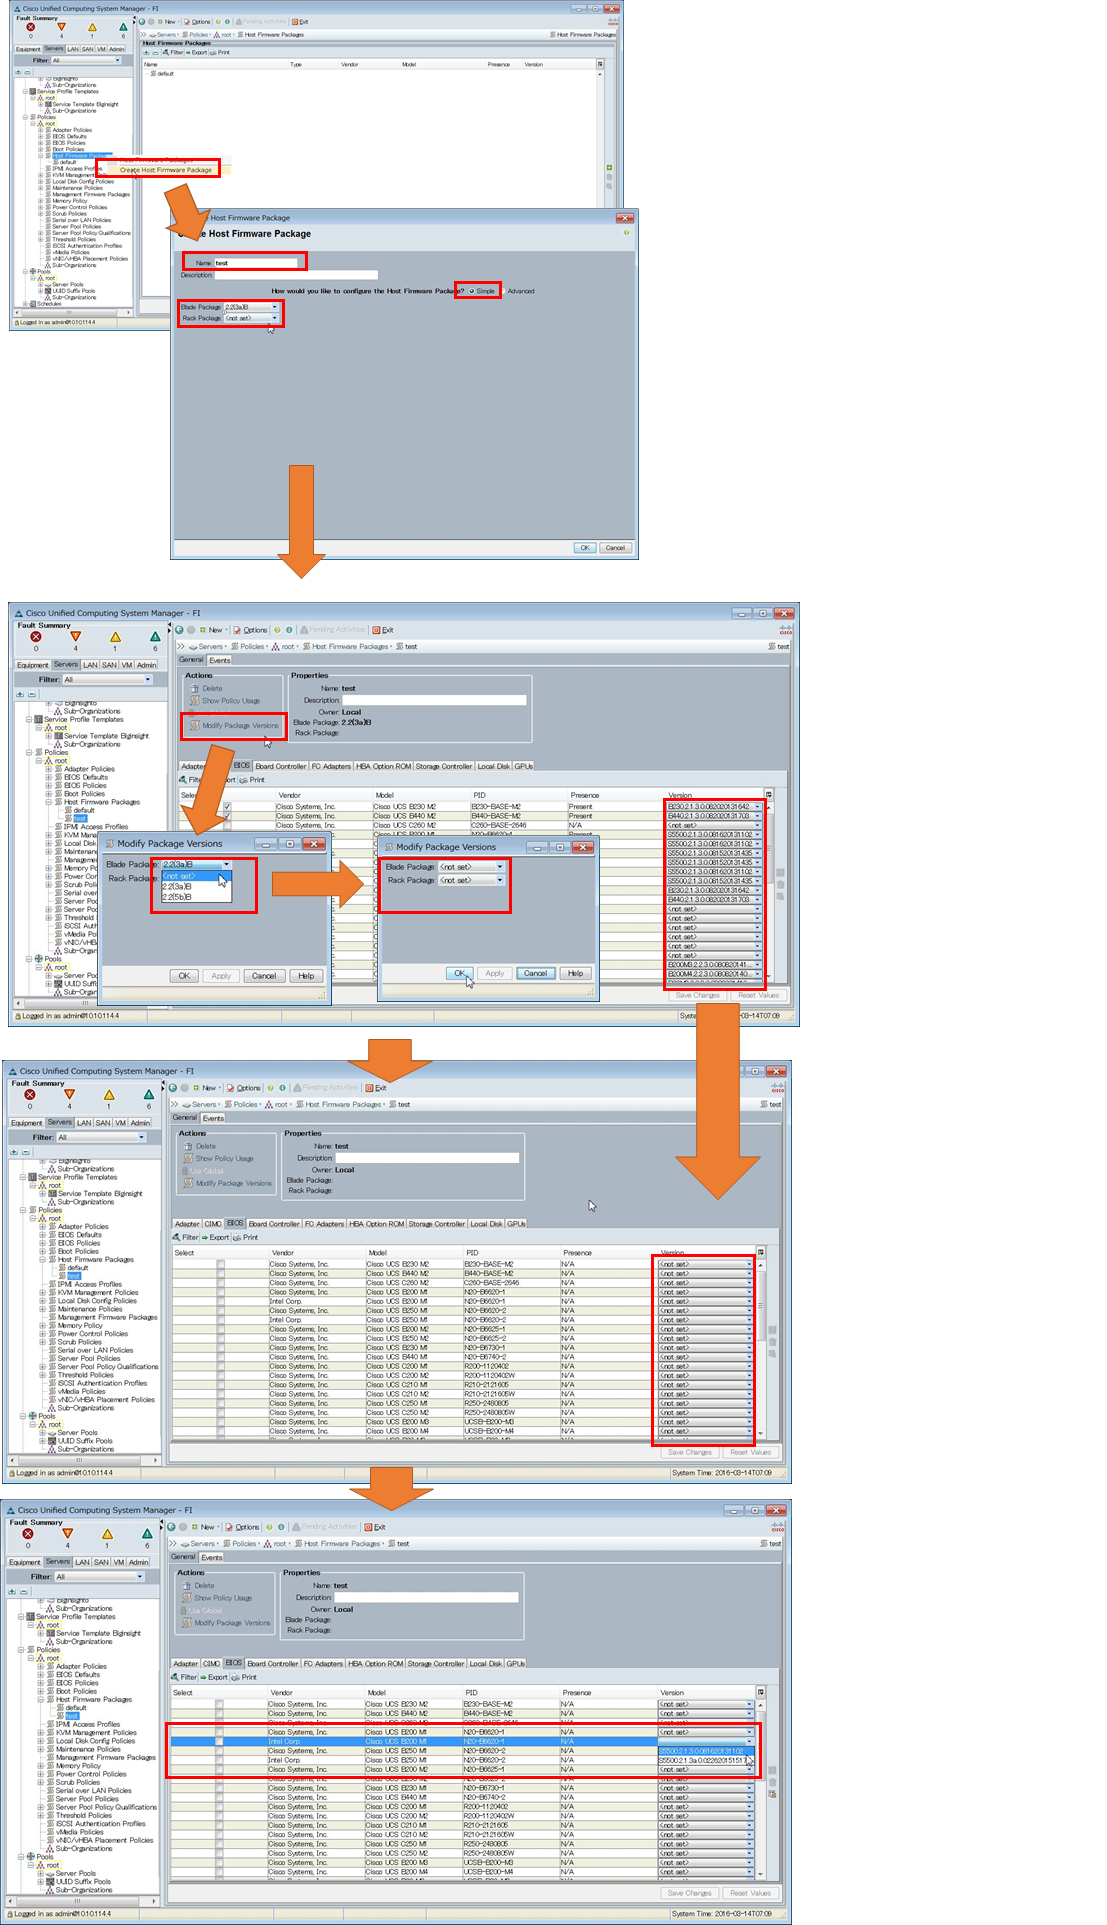
Task: Click the help icon in Create Host Firmware Package dialog
Action: click(627, 233)
